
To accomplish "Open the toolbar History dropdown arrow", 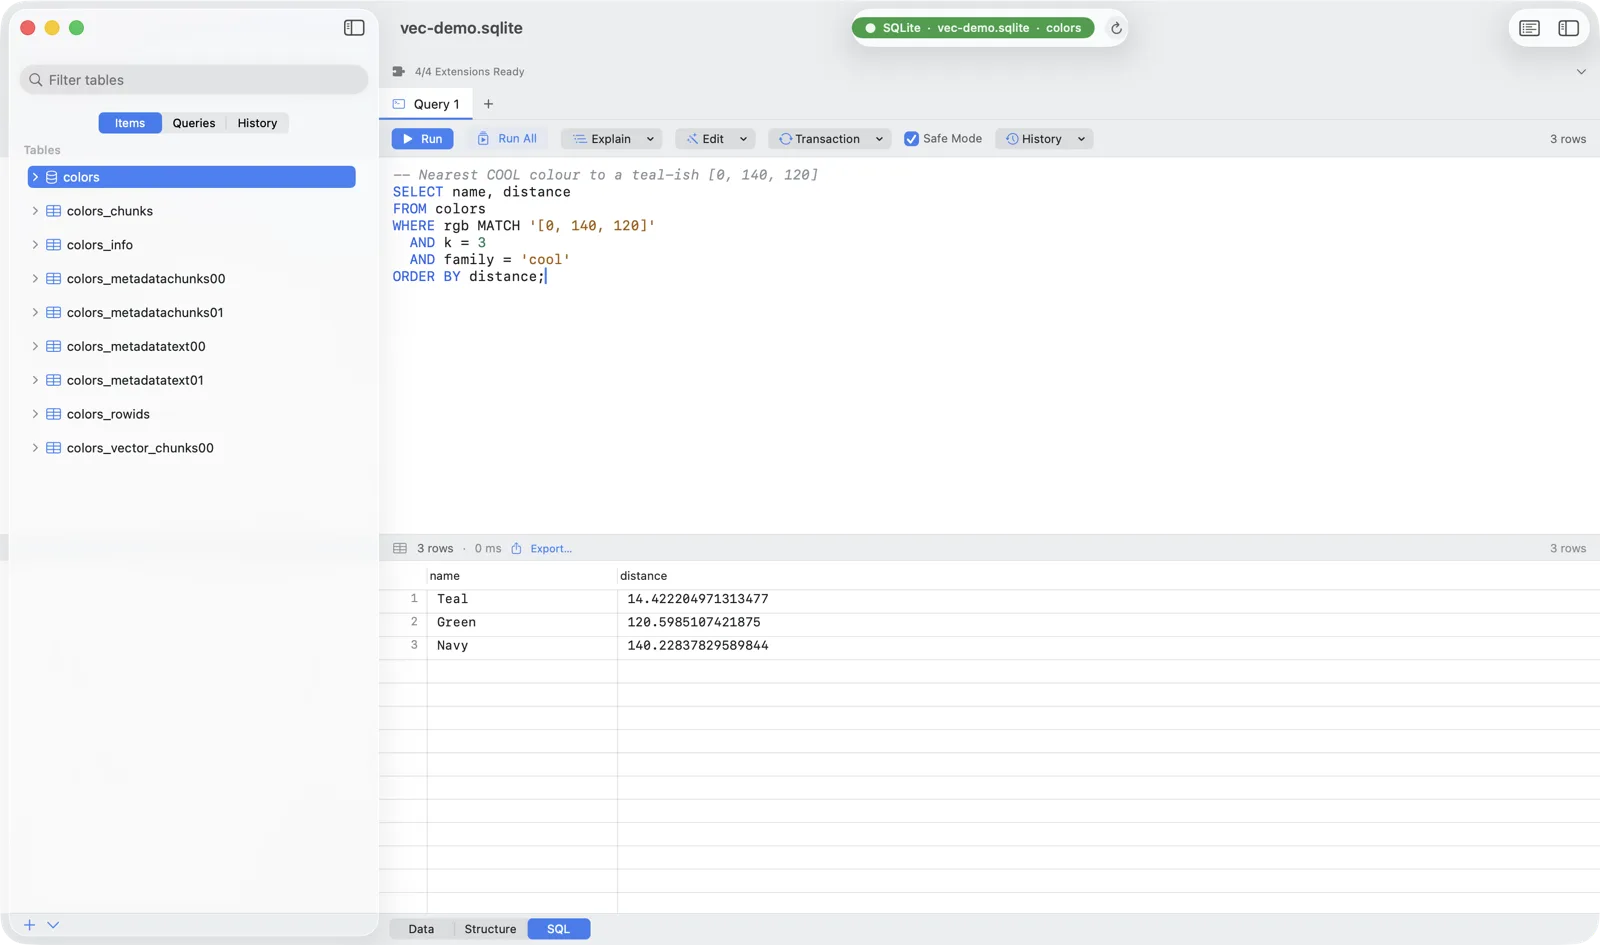I will click(x=1081, y=139).
